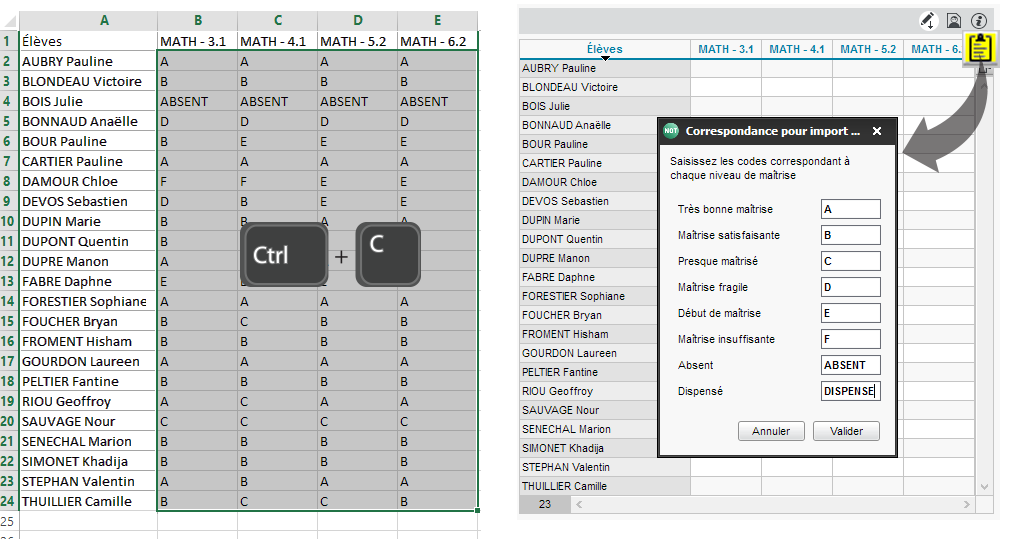The width and height of the screenshot is (1012, 539).
Task: Click MATH - 6.2 cell in spreadsheet
Action: (438, 41)
